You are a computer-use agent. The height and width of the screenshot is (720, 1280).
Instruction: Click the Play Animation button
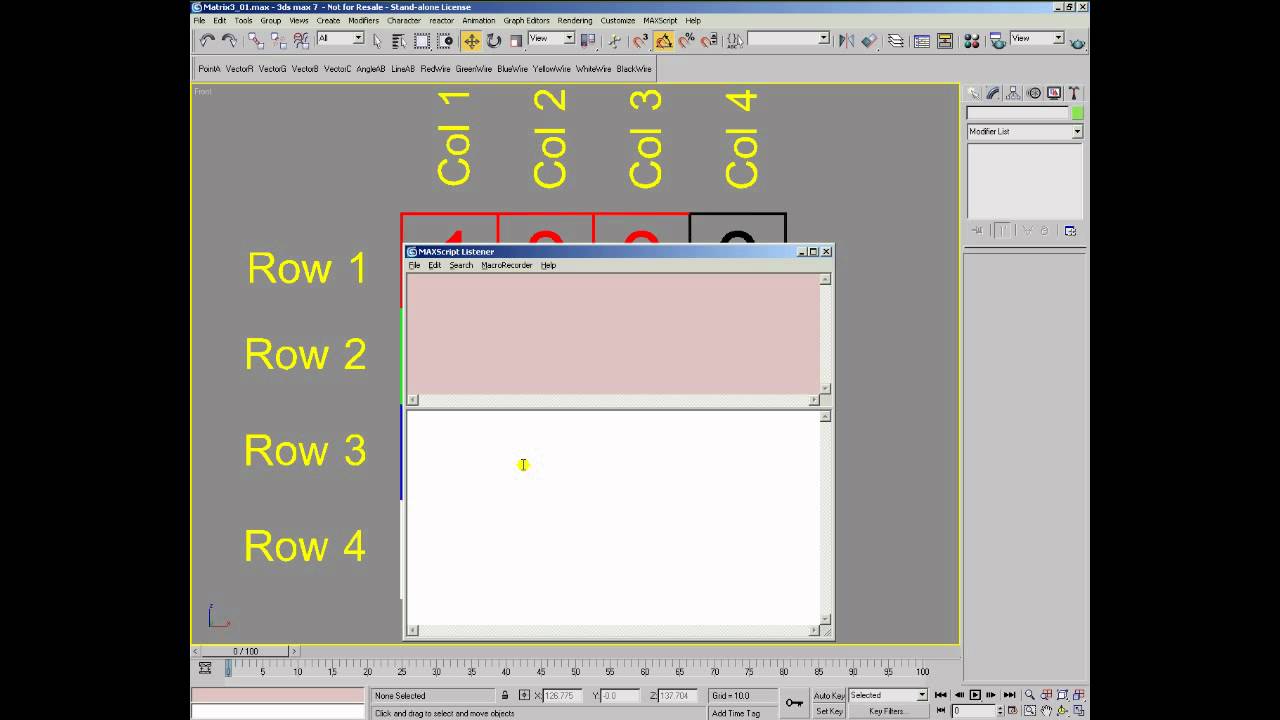pyautogui.click(x=975, y=695)
